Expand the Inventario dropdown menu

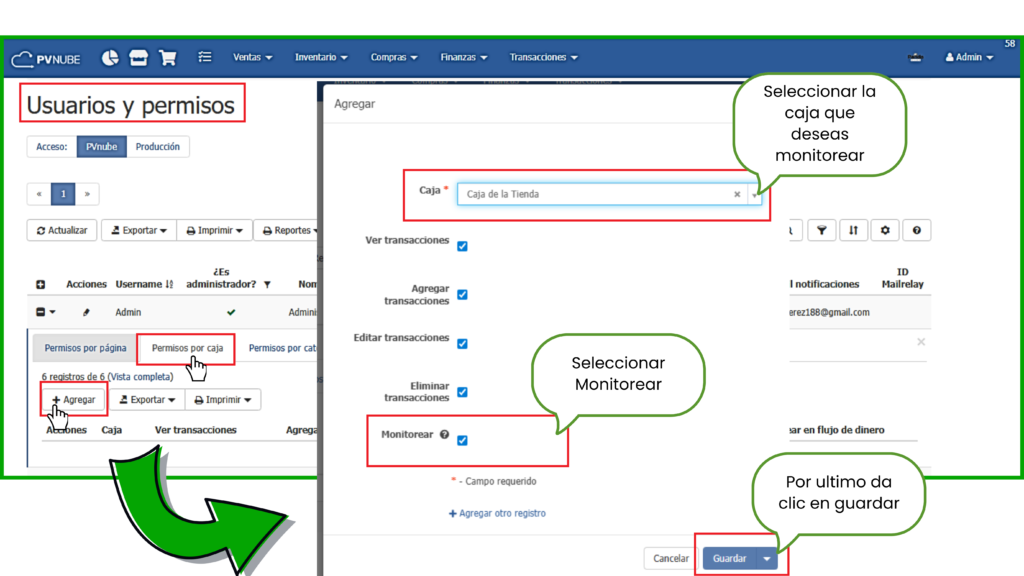321,58
